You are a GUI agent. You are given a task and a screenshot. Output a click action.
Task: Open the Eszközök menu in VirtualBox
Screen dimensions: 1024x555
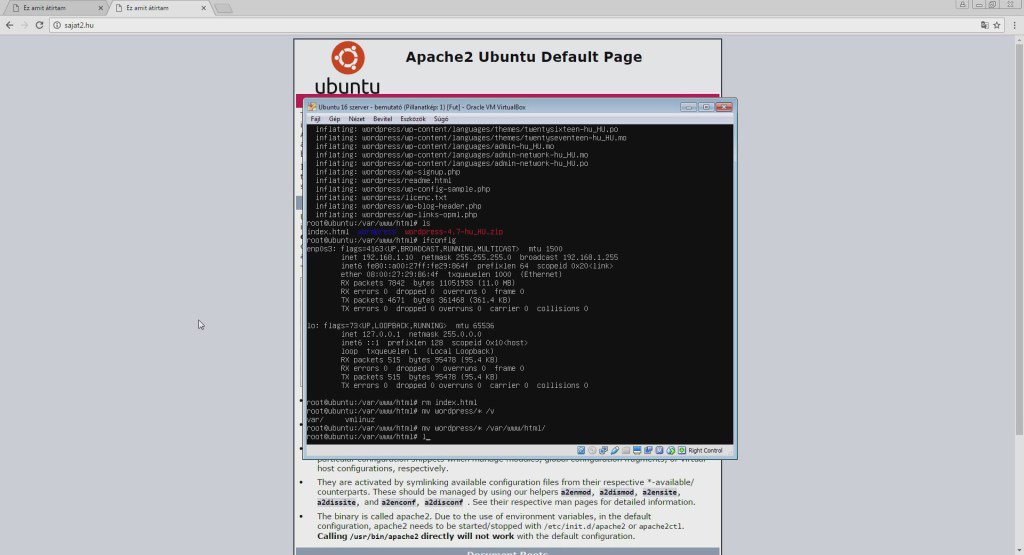[413, 119]
